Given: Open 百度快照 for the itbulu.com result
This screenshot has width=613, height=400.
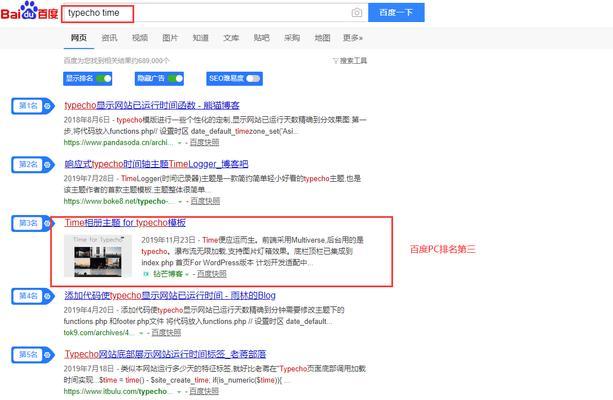Looking at the screenshot, I should click(204, 391).
